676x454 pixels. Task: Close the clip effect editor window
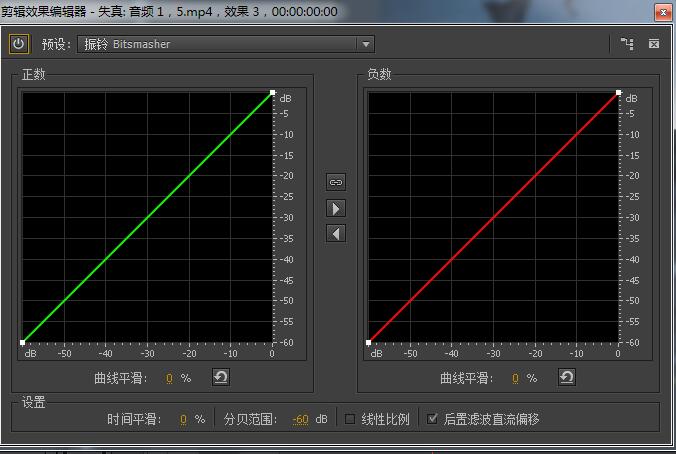(x=663, y=13)
